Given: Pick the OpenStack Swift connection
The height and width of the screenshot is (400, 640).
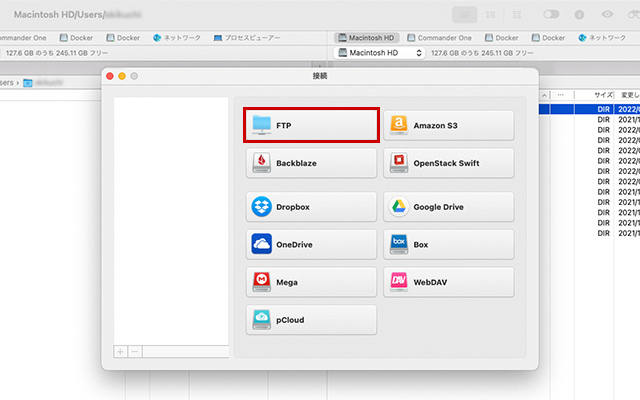Looking at the screenshot, I should (x=449, y=163).
